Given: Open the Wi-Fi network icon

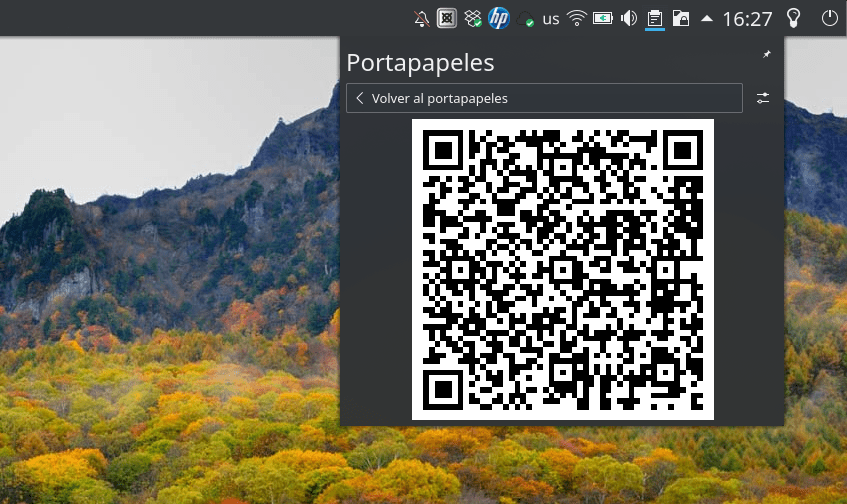Looking at the screenshot, I should pos(576,19).
